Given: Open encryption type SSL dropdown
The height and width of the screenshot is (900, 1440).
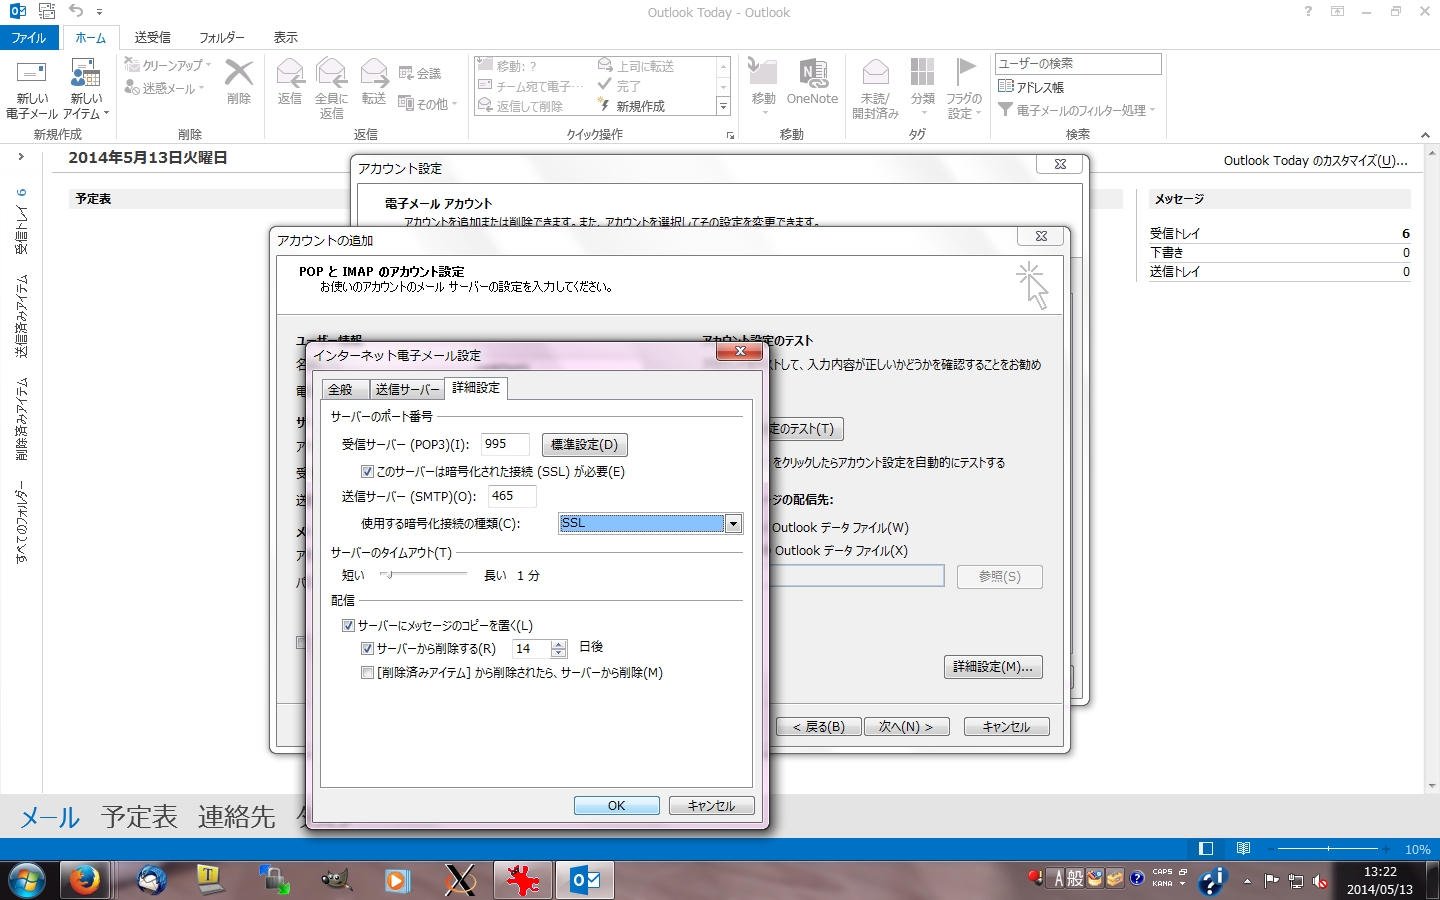Looking at the screenshot, I should pos(734,523).
